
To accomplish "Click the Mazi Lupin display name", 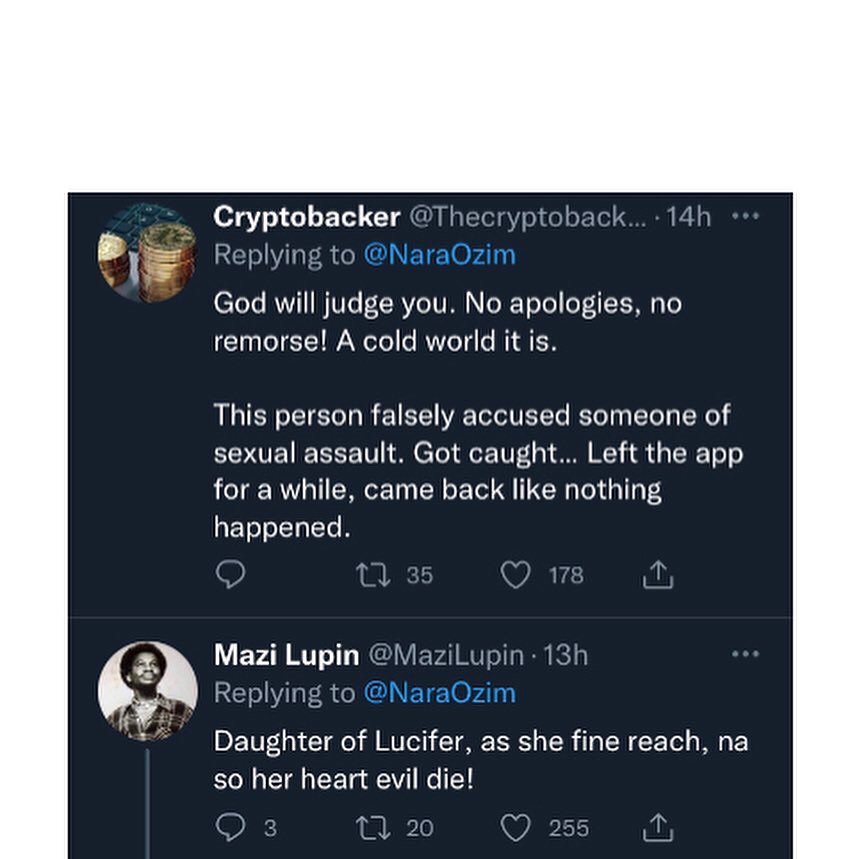I will (x=286, y=655).
